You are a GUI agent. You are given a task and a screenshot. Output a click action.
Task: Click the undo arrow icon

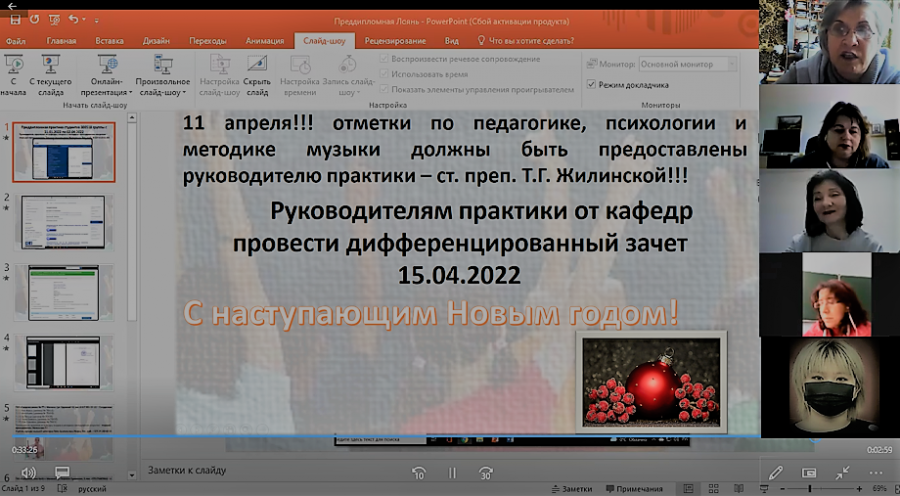coord(73,20)
